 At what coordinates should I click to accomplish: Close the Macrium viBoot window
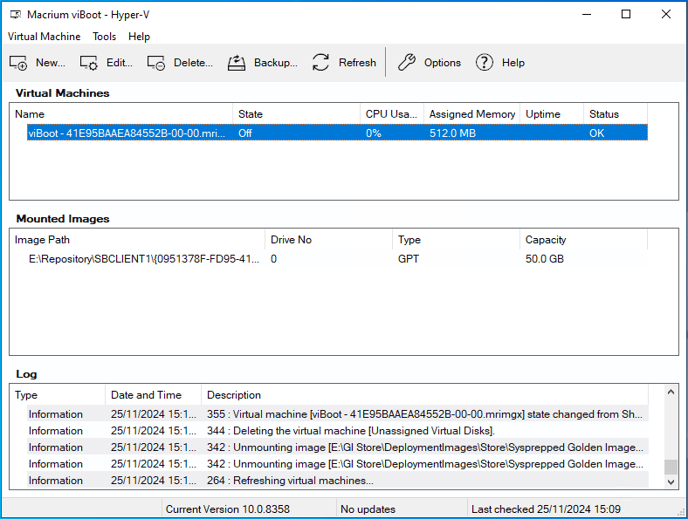[666, 14]
